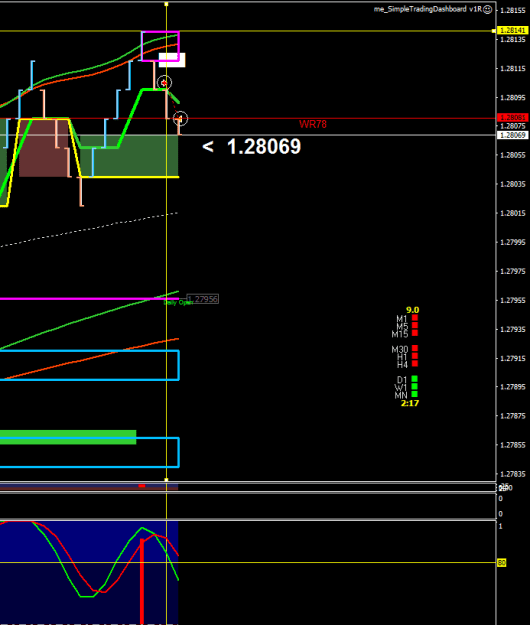This screenshot has height=625, width=530.
Task: Click the D1 green timeframe indicator square
Action: (x=415, y=379)
